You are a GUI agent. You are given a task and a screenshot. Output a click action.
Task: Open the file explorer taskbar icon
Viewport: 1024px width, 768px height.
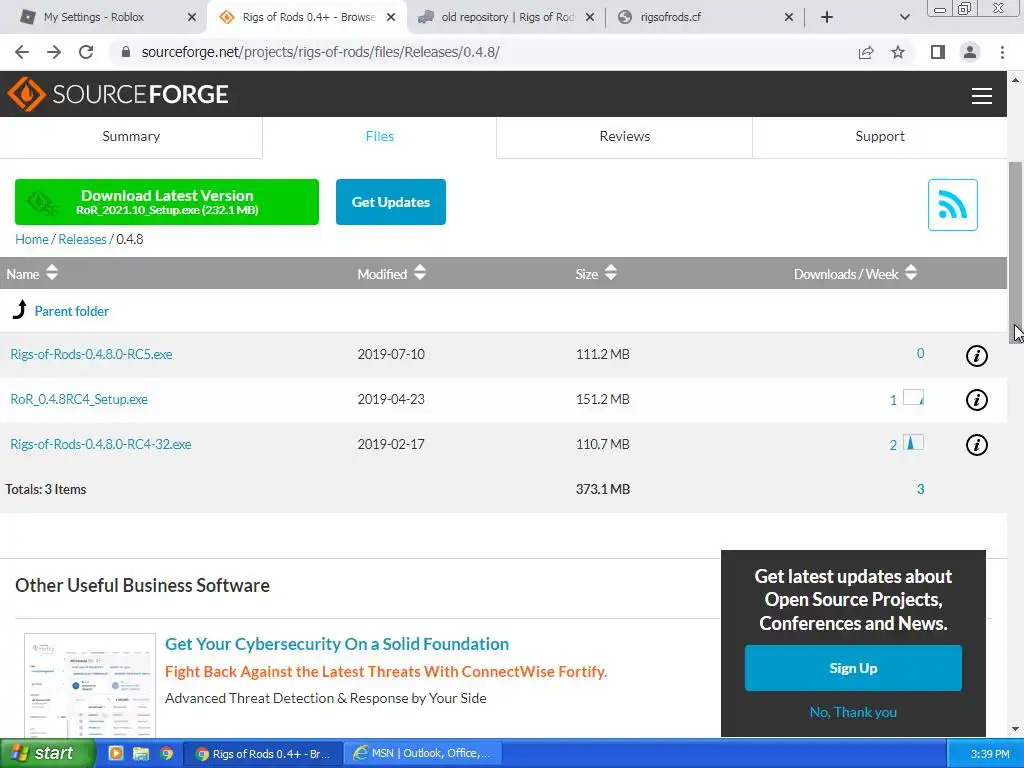pos(140,753)
